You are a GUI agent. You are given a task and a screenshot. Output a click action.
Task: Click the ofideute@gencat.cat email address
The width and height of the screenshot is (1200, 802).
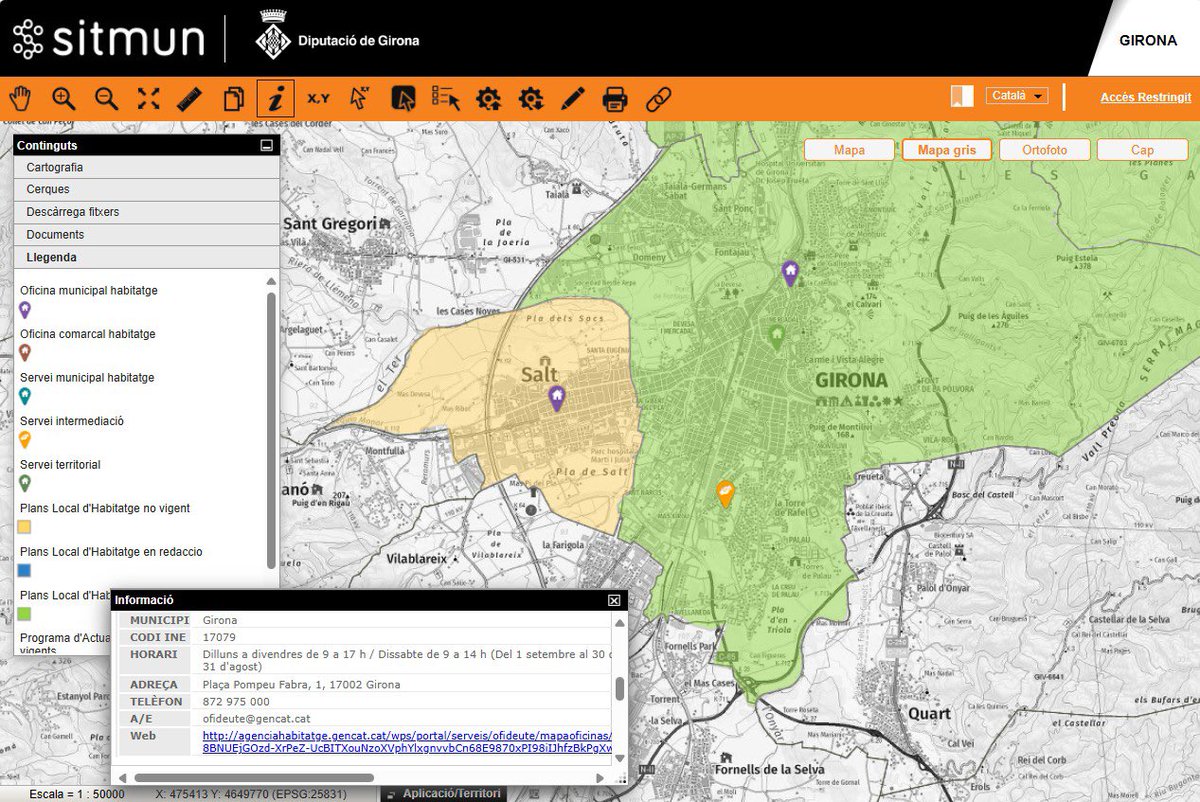pos(256,718)
